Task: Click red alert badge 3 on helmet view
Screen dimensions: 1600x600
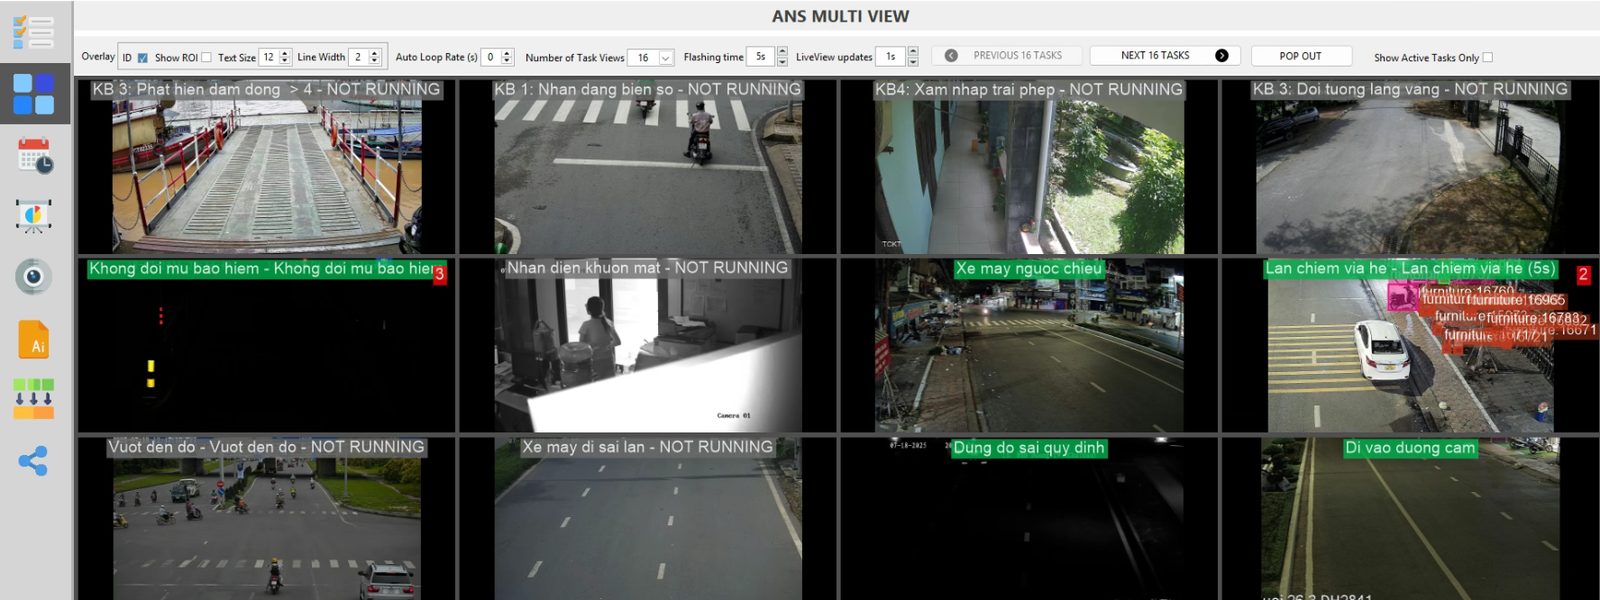Action: point(439,274)
